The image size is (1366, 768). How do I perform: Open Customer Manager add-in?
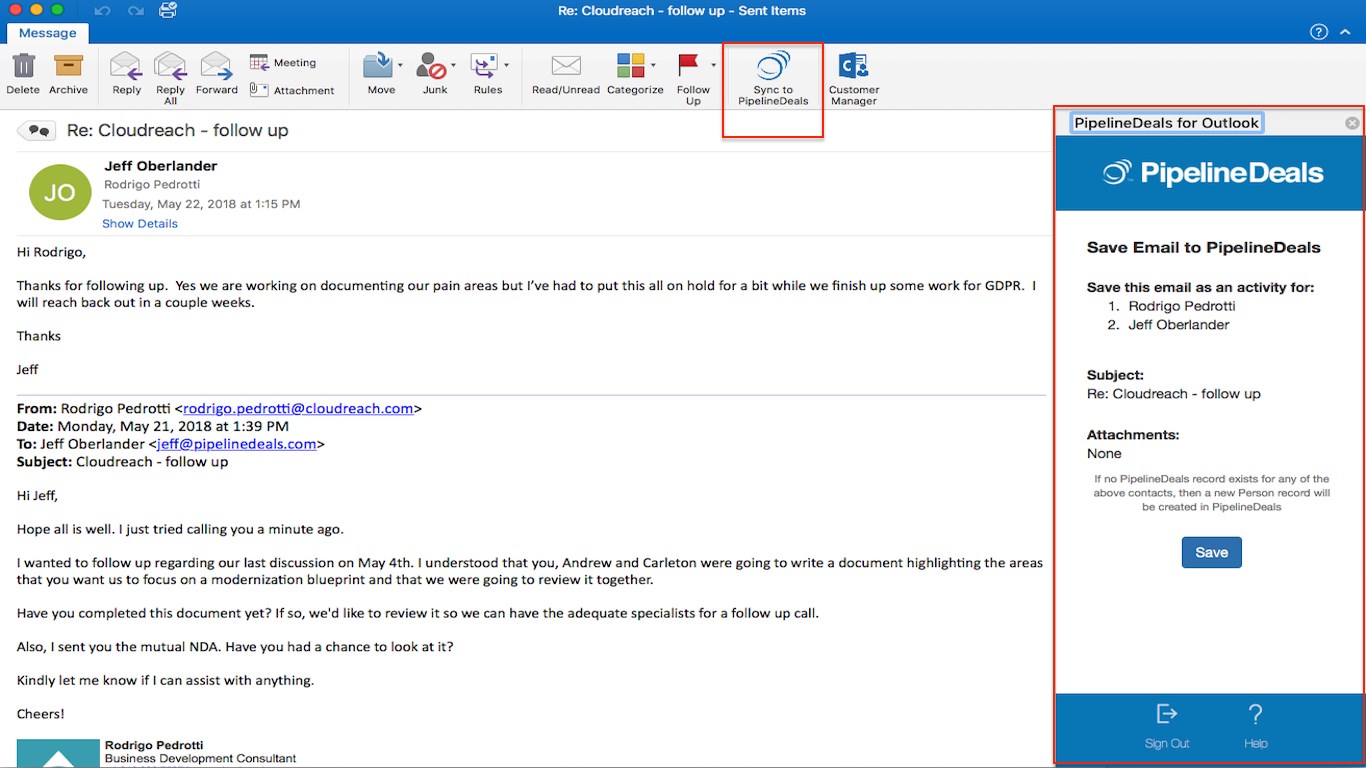tap(853, 79)
